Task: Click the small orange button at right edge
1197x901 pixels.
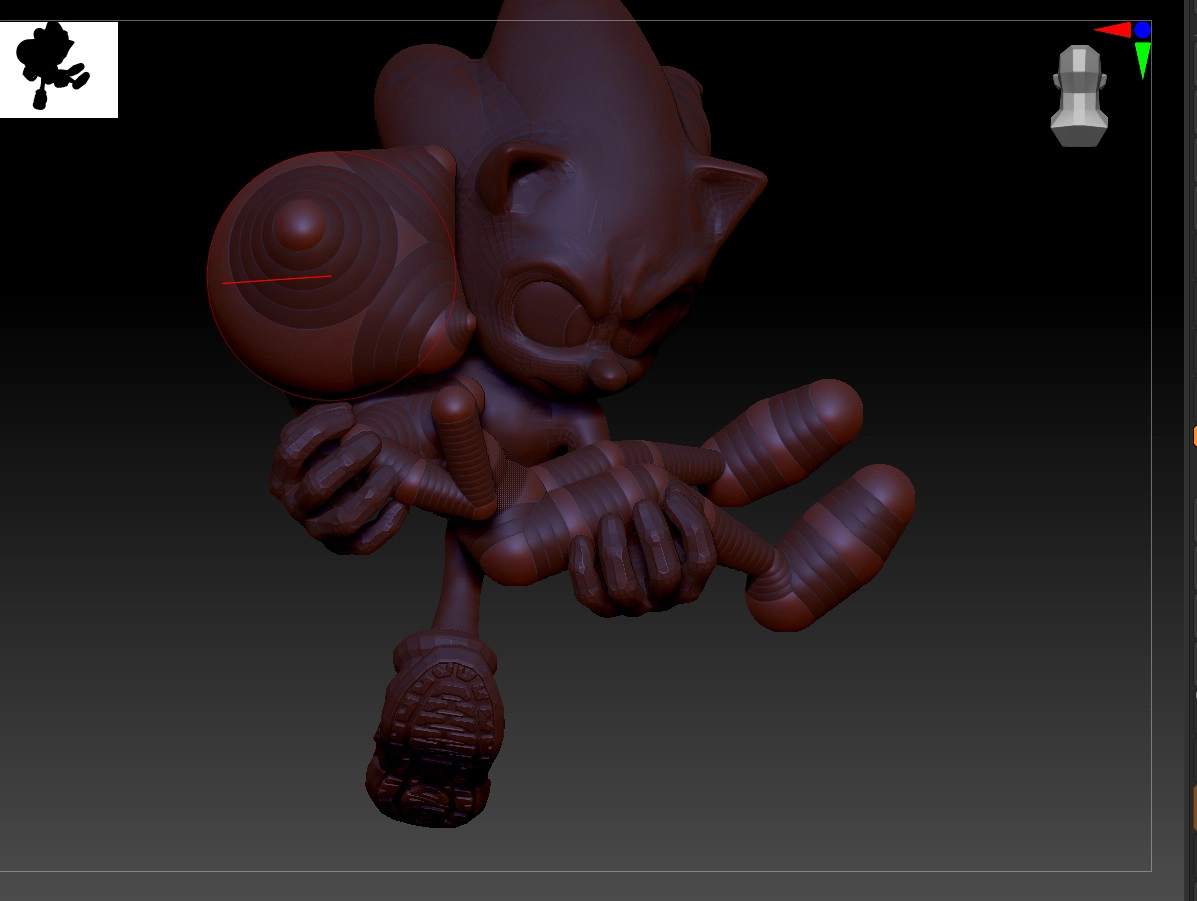Action: coord(1194,436)
